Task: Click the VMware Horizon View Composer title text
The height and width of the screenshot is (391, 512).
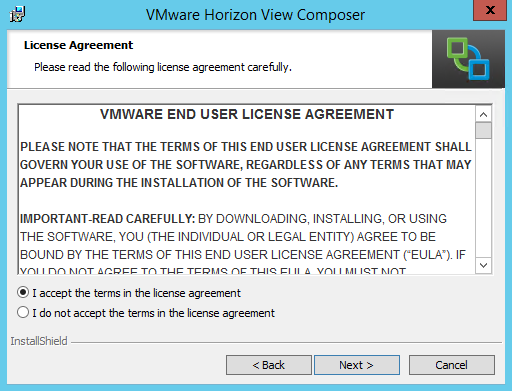Action: [255, 15]
